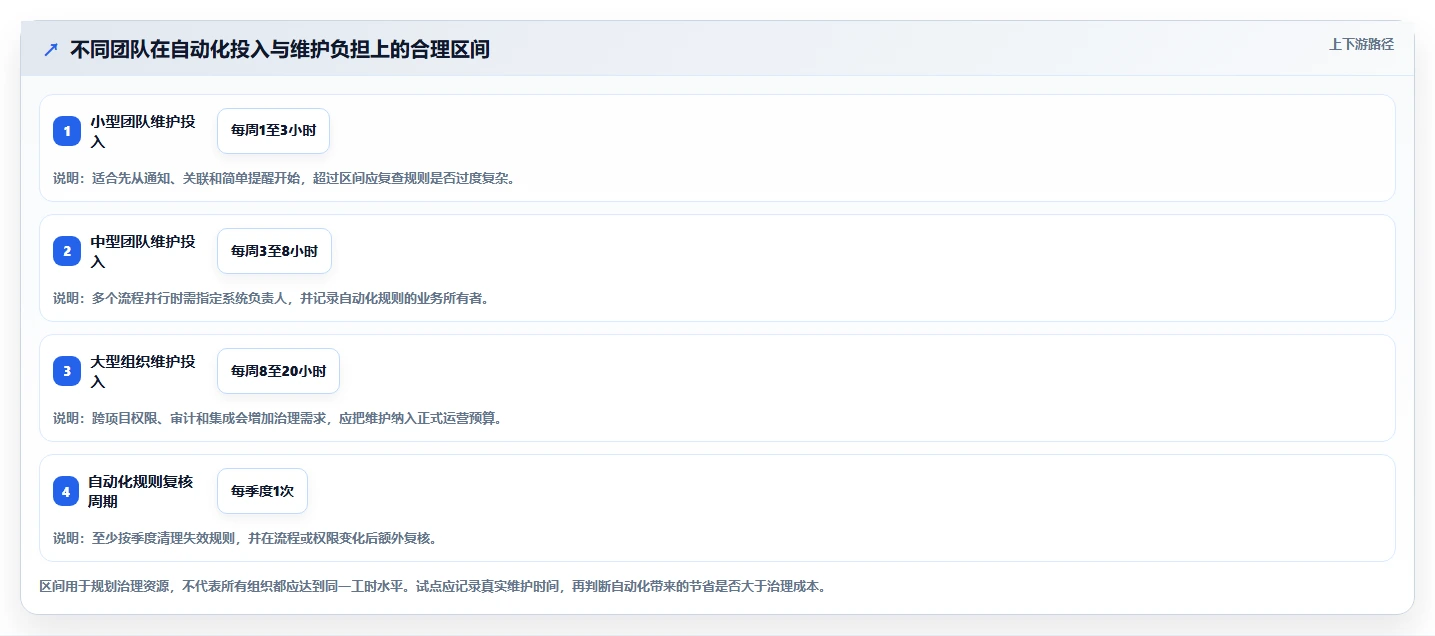Image resolution: width=1435 pixels, height=636 pixels.
Task: Click the note starting 至少按季度清理失效规则
Action: tap(245, 538)
